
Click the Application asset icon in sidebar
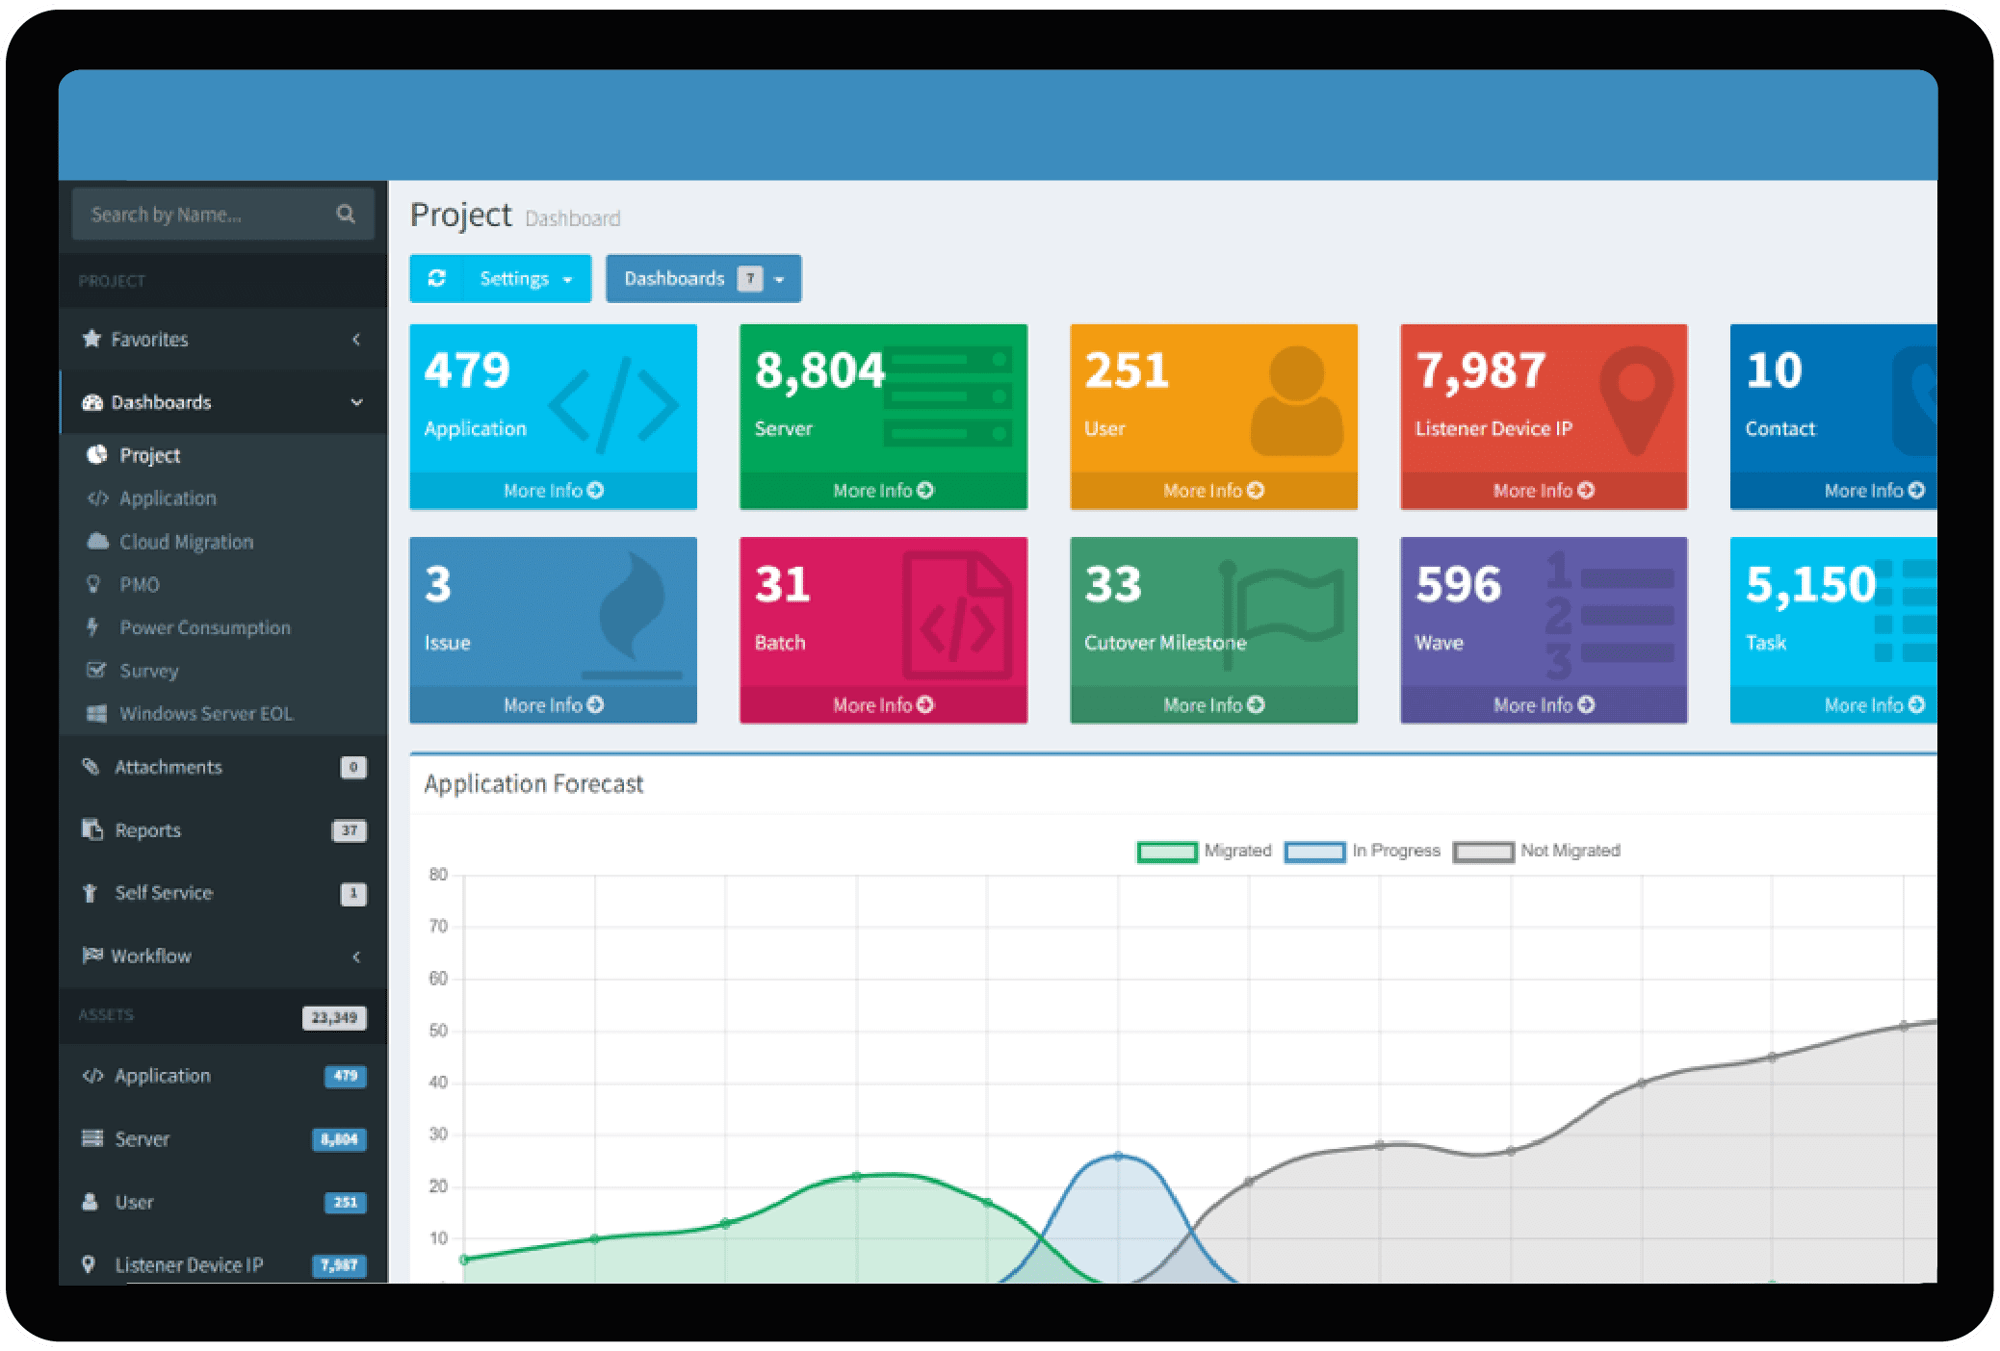pyautogui.click(x=104, y=1075)
